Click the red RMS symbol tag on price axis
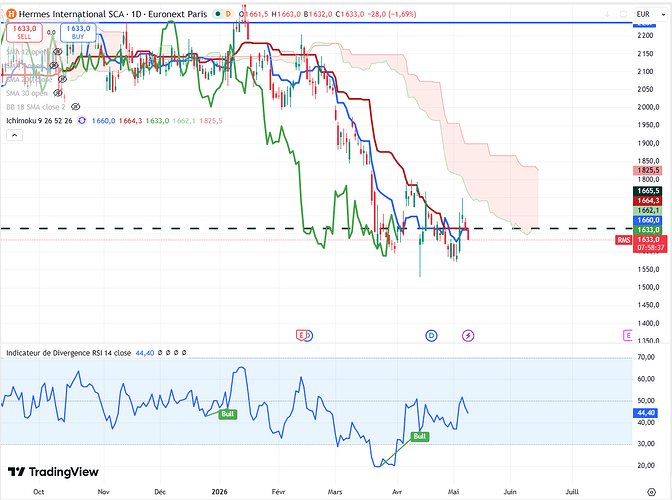The height and width of the screenshot is (500, 672). (x=624, y=240)
